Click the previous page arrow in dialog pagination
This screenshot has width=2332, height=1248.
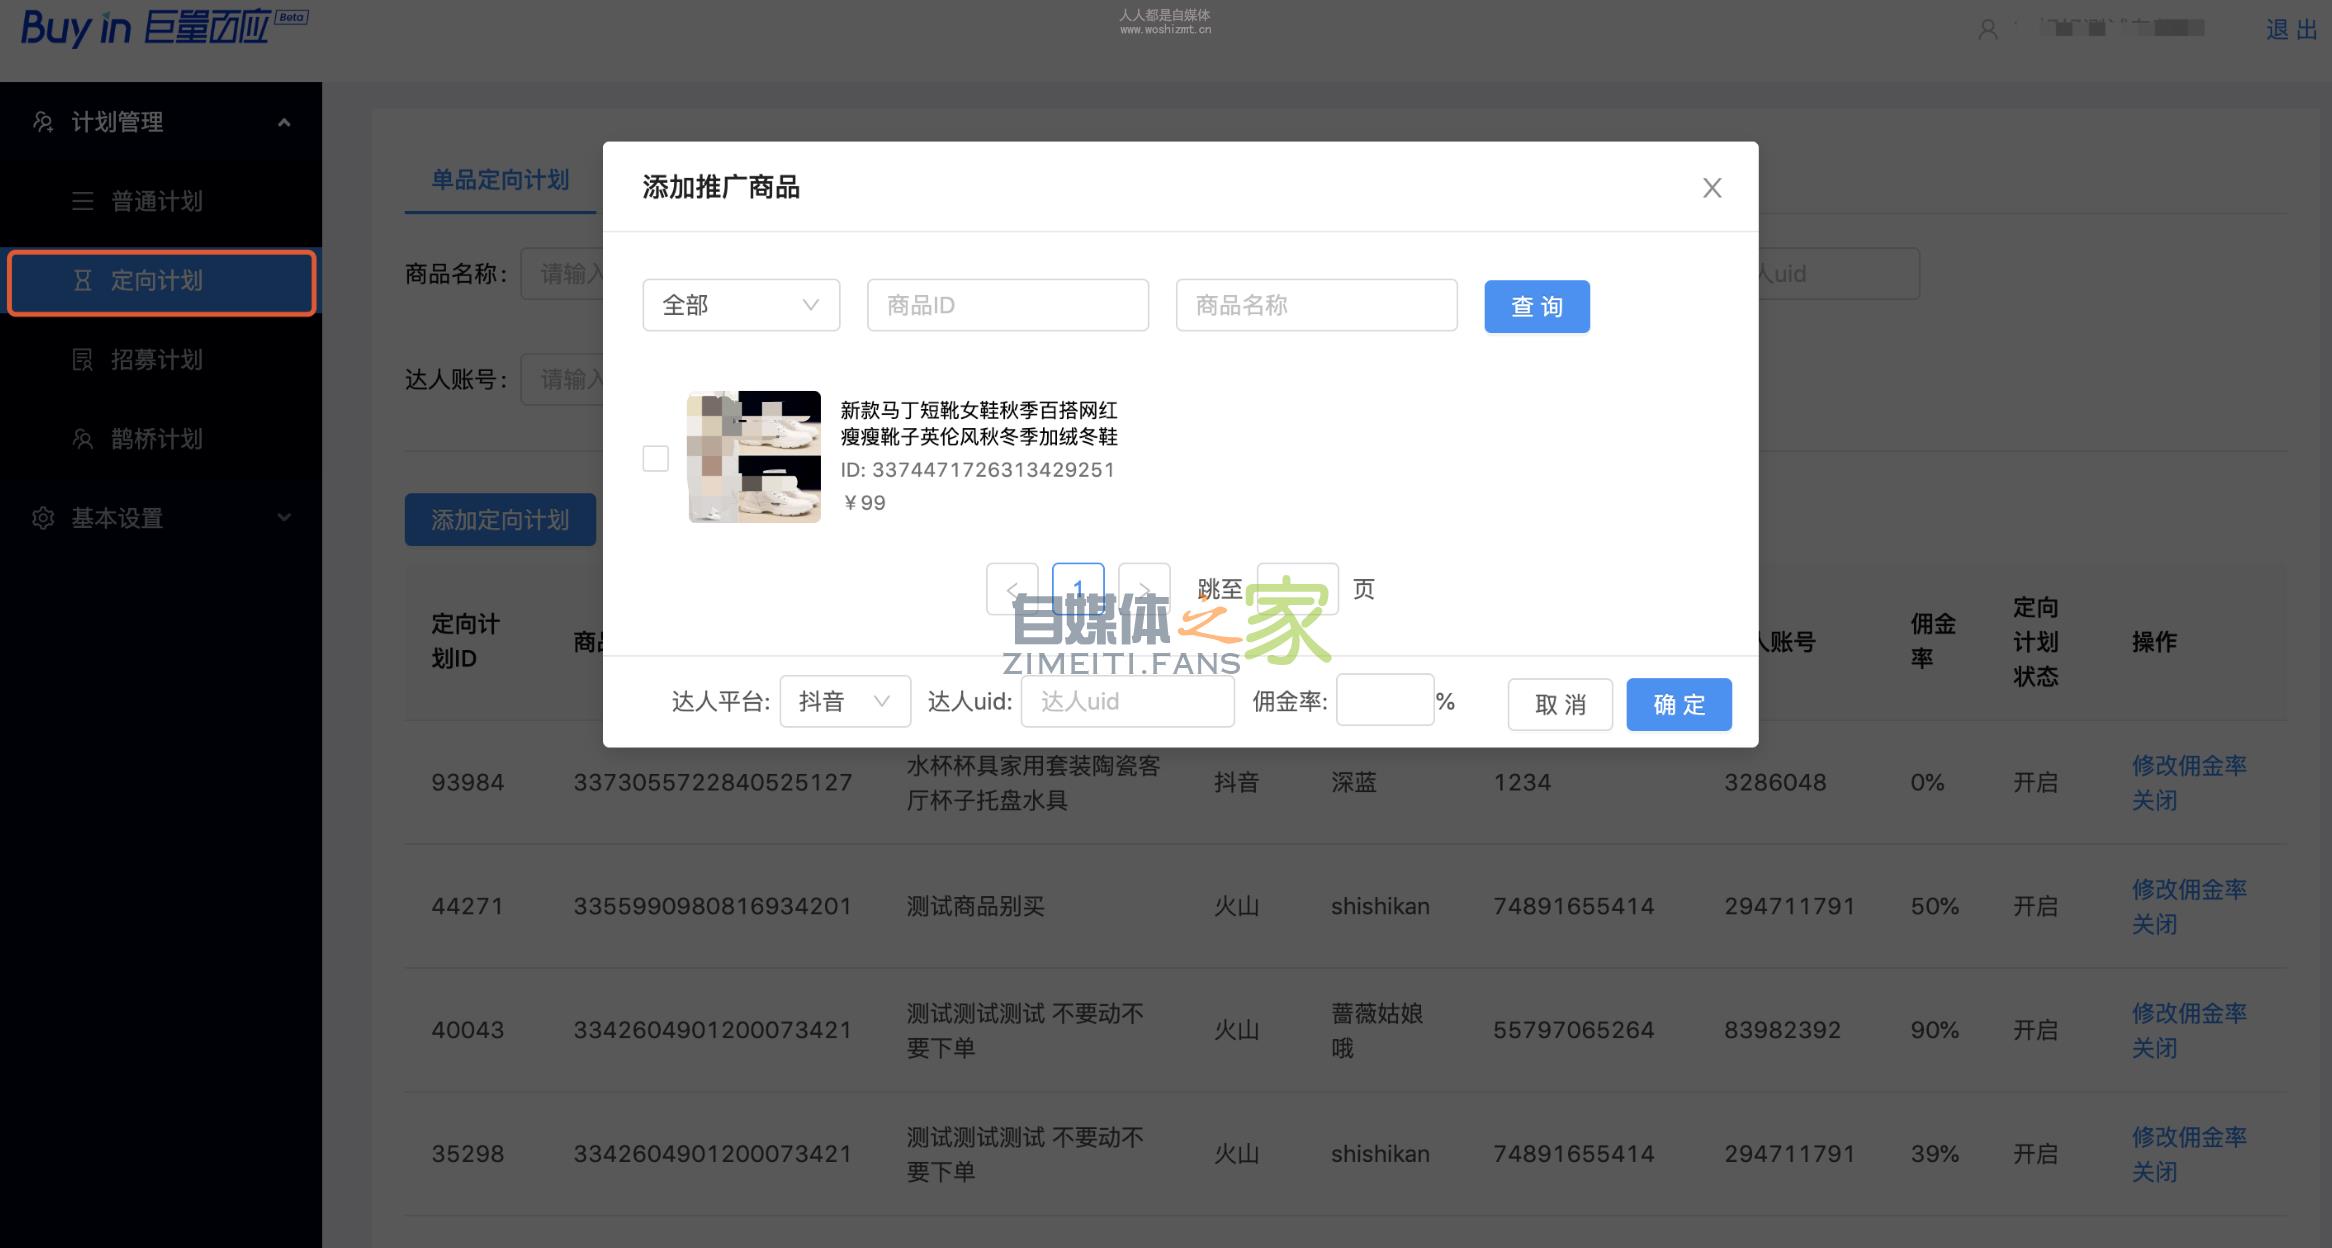(1013, 589)
